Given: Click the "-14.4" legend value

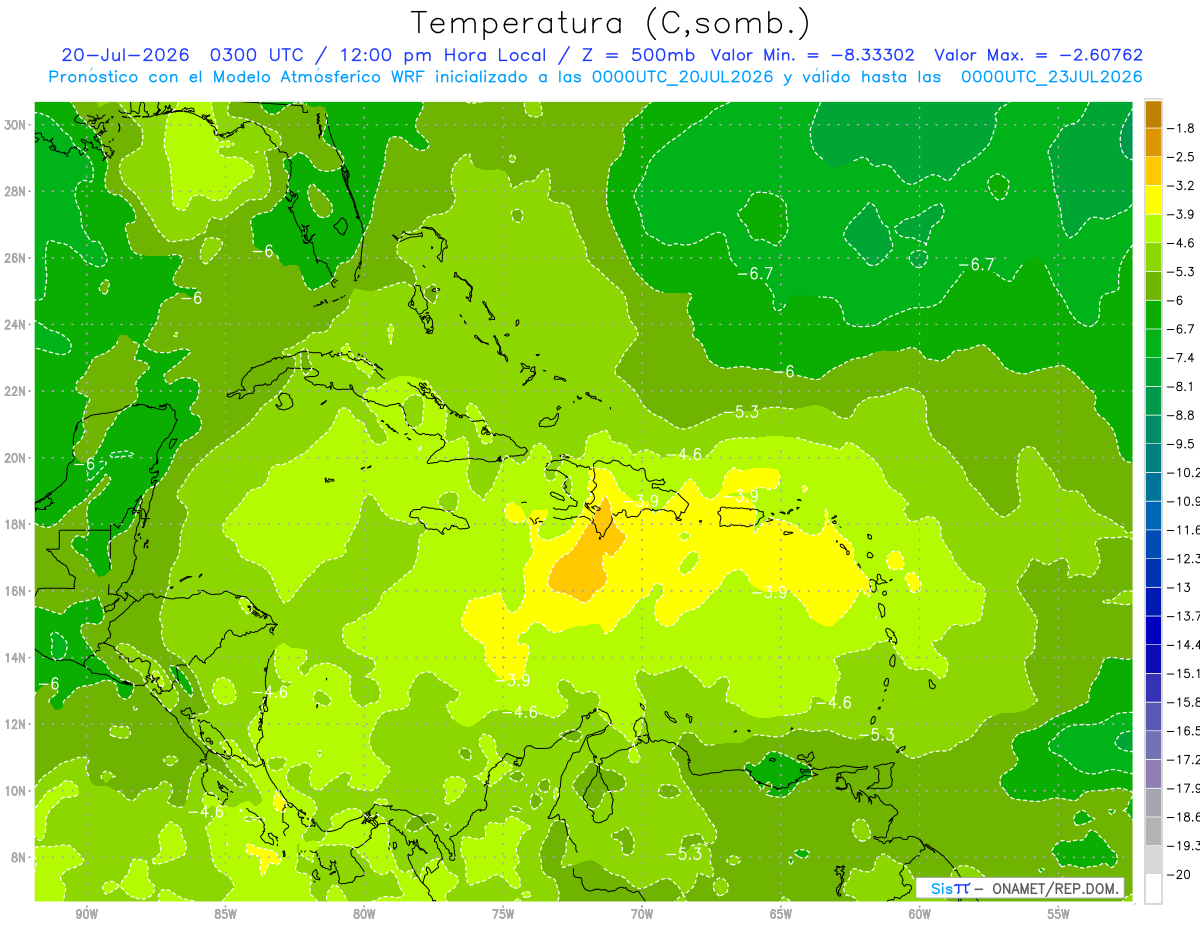Looking at the screenshot, I should (x=1184, y=644).
